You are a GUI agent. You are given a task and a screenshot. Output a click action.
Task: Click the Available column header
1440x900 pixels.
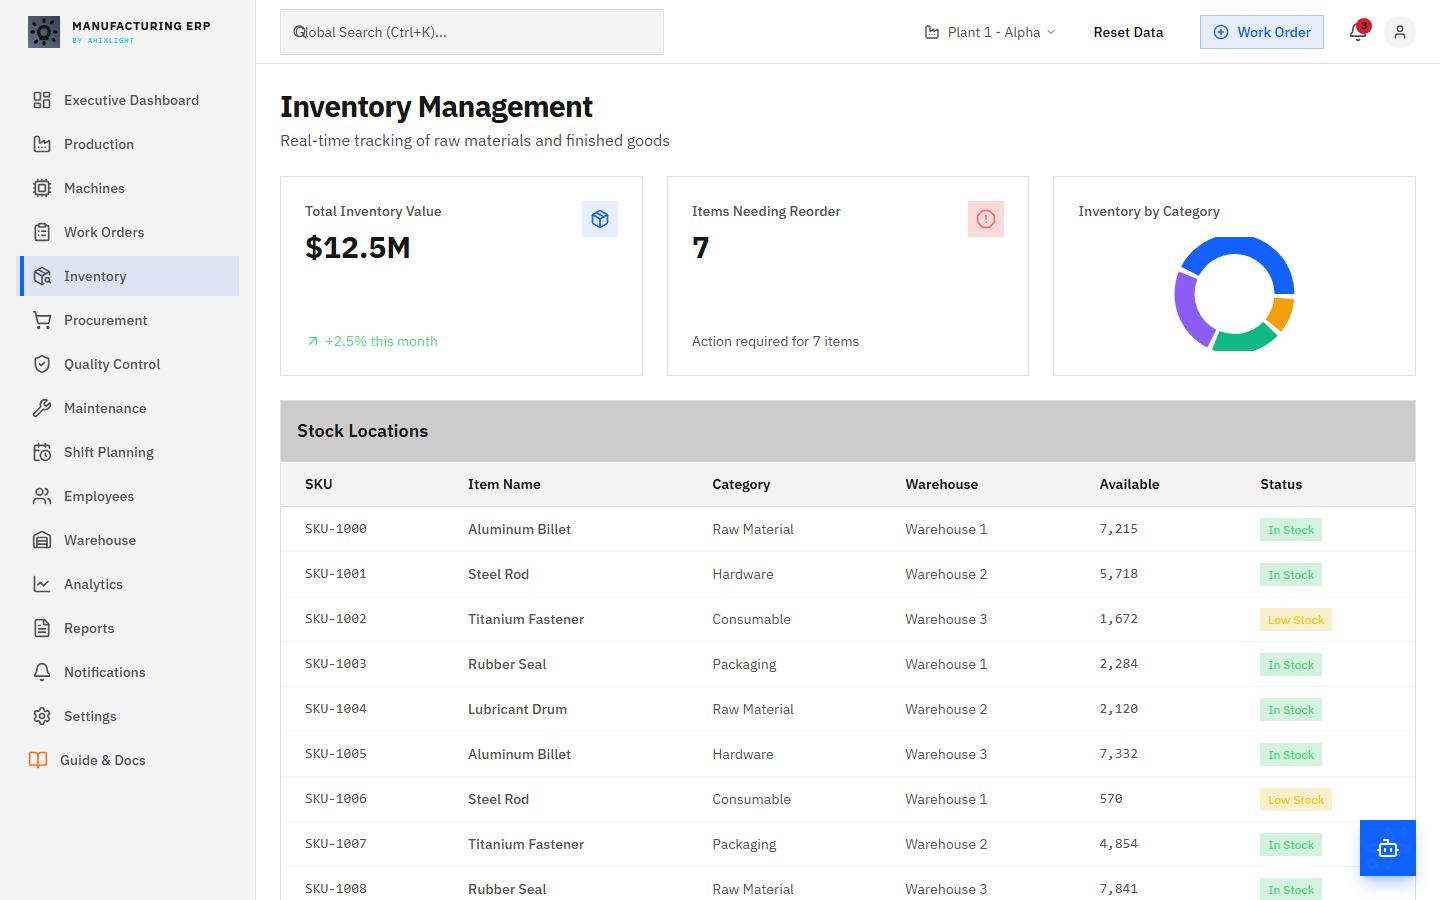(x=1129, y=484)
